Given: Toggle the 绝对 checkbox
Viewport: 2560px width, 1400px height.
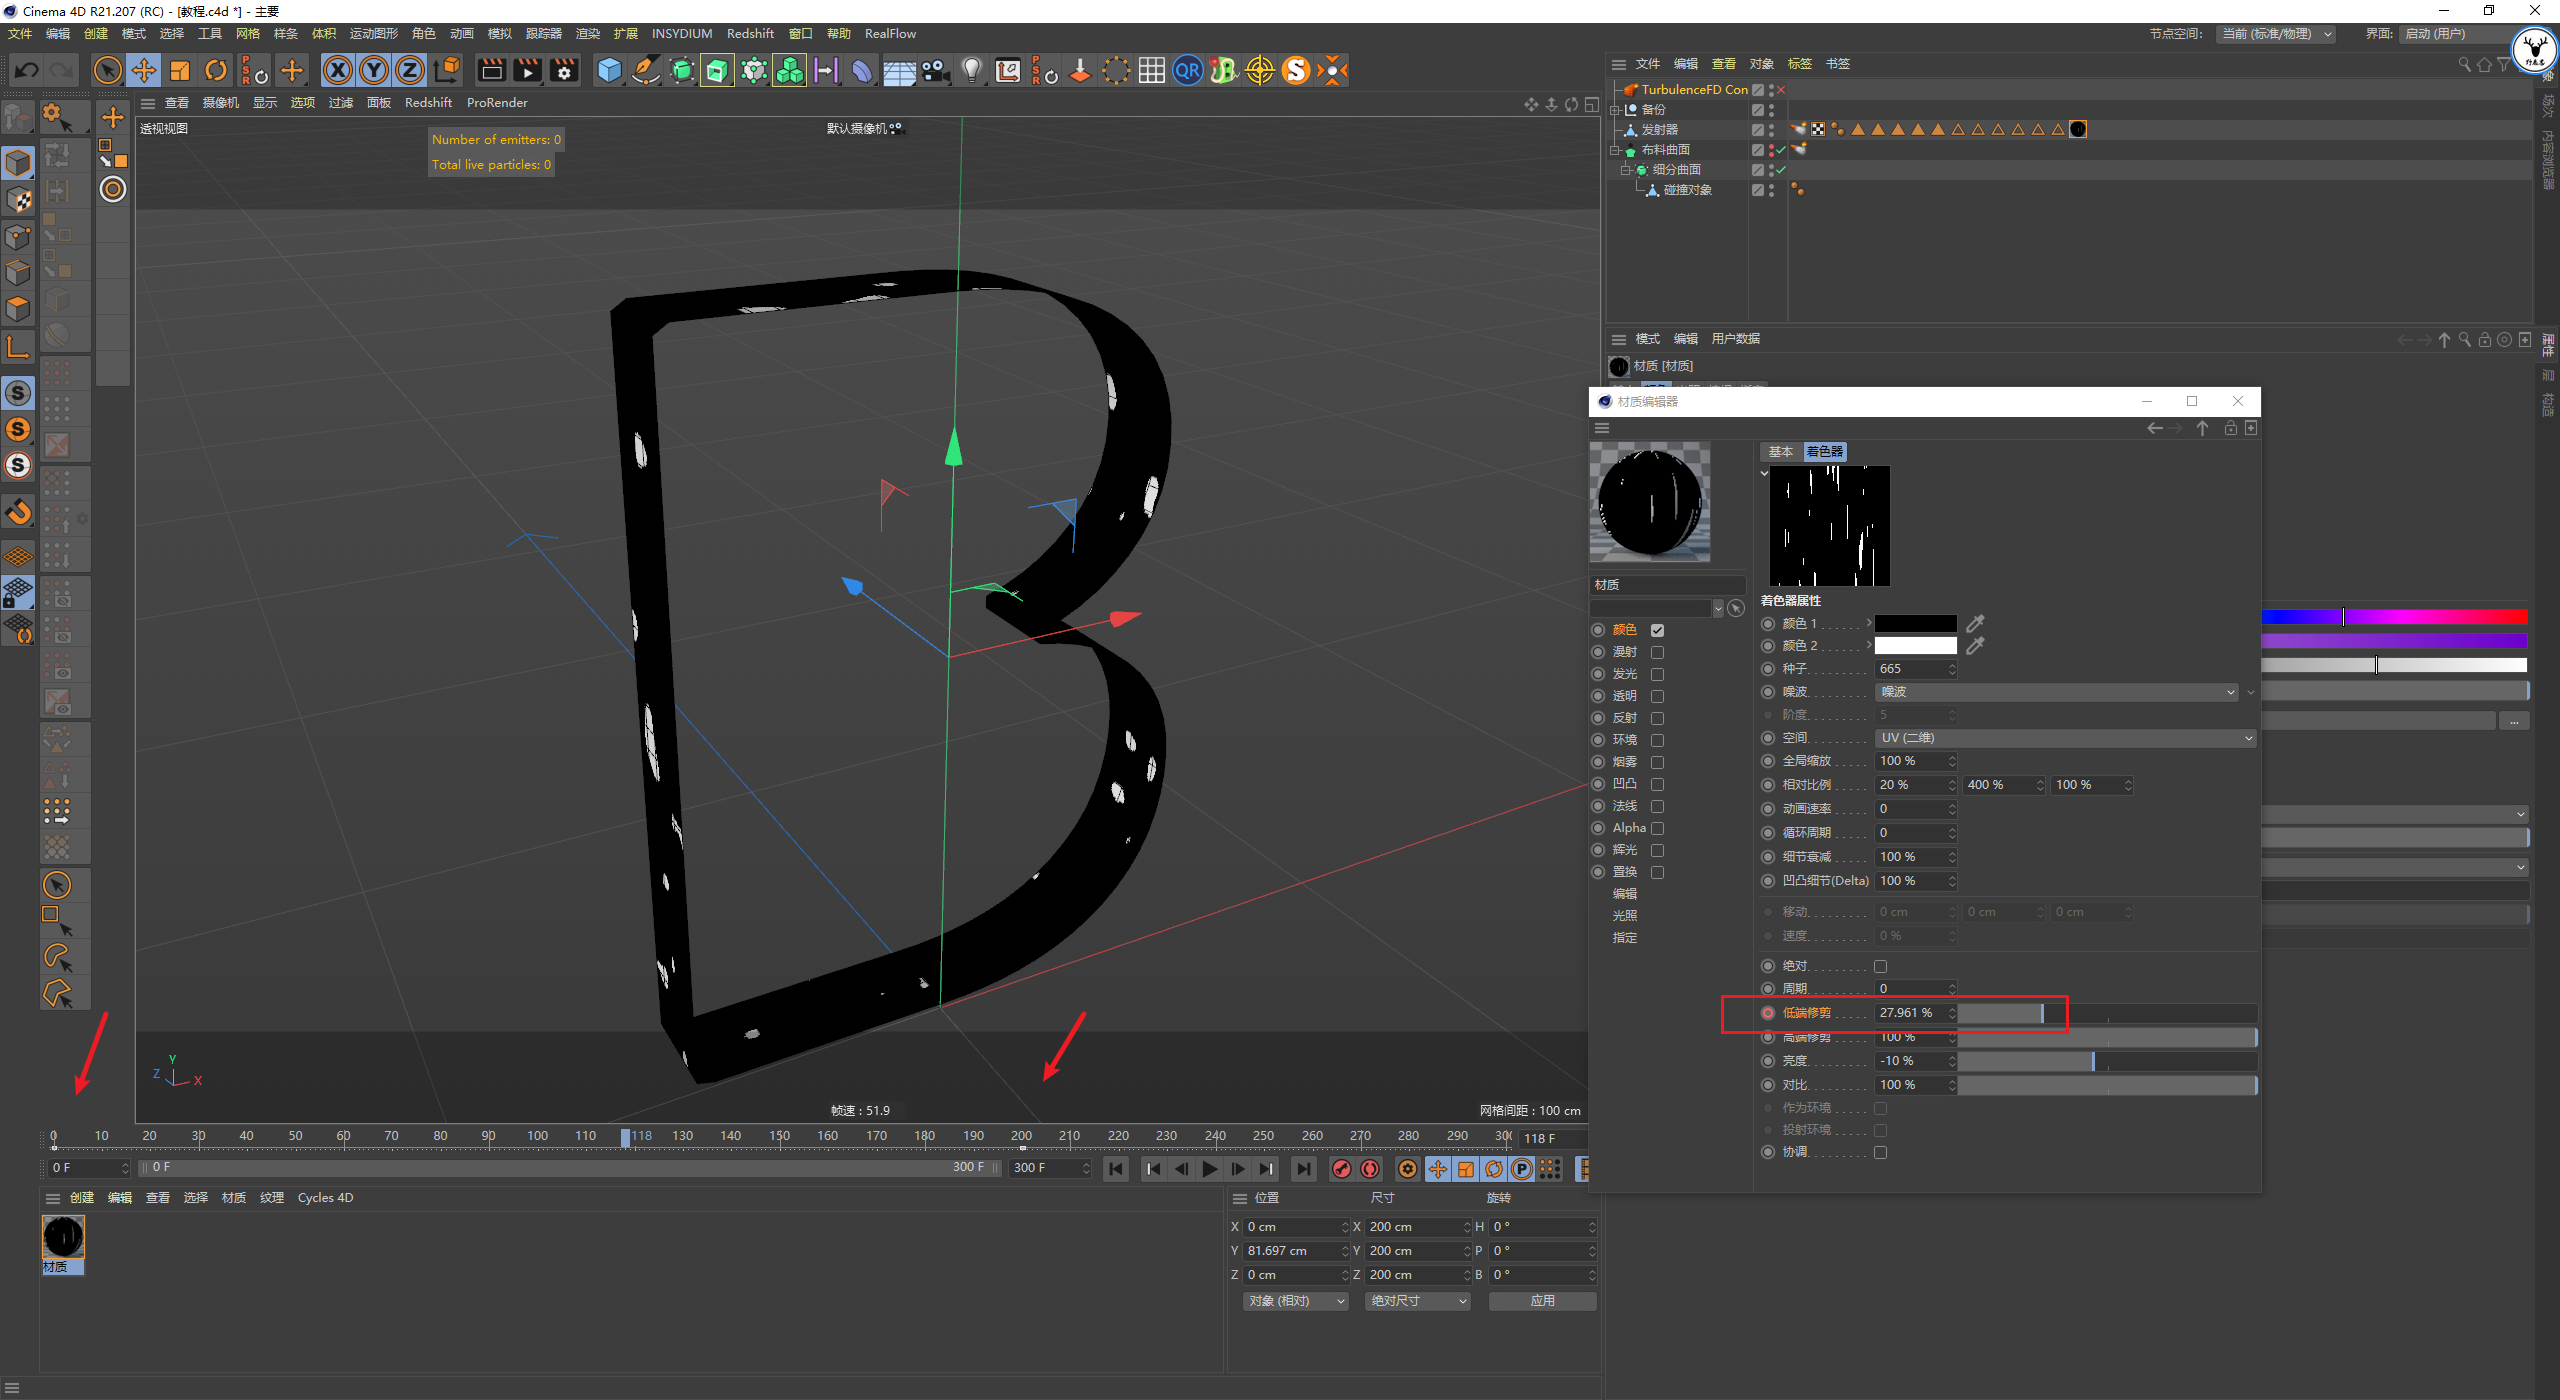Looking at the screenshot, I should pos(1880,966).
